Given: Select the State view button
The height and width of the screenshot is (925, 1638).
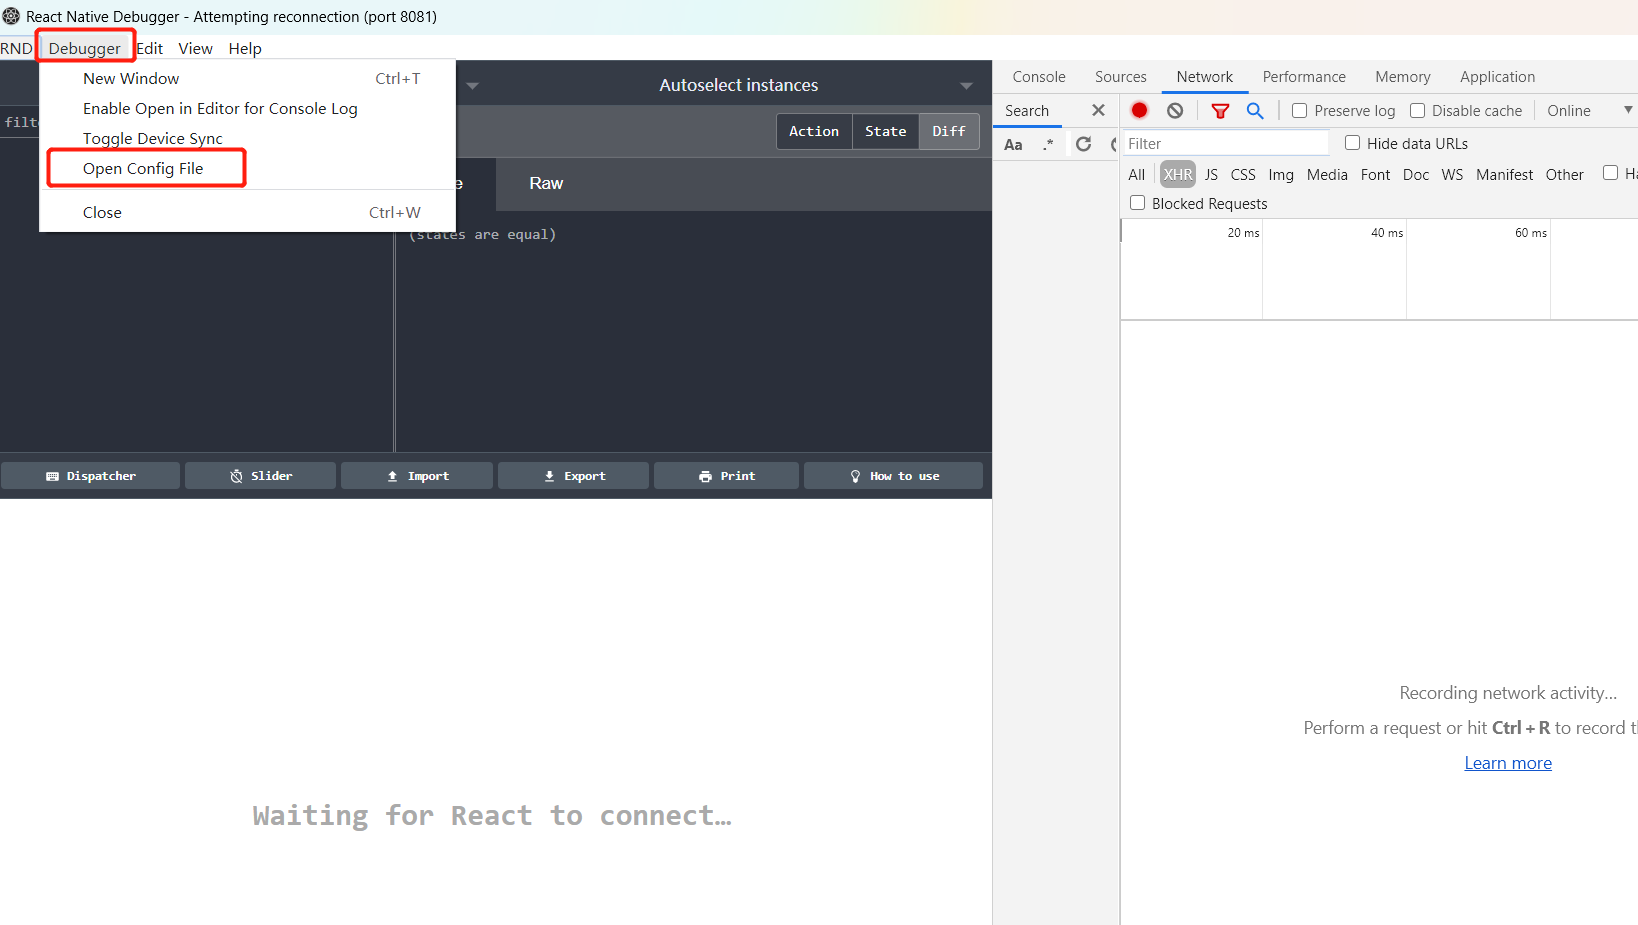Looking at the screenshot, I should [885, 131].
